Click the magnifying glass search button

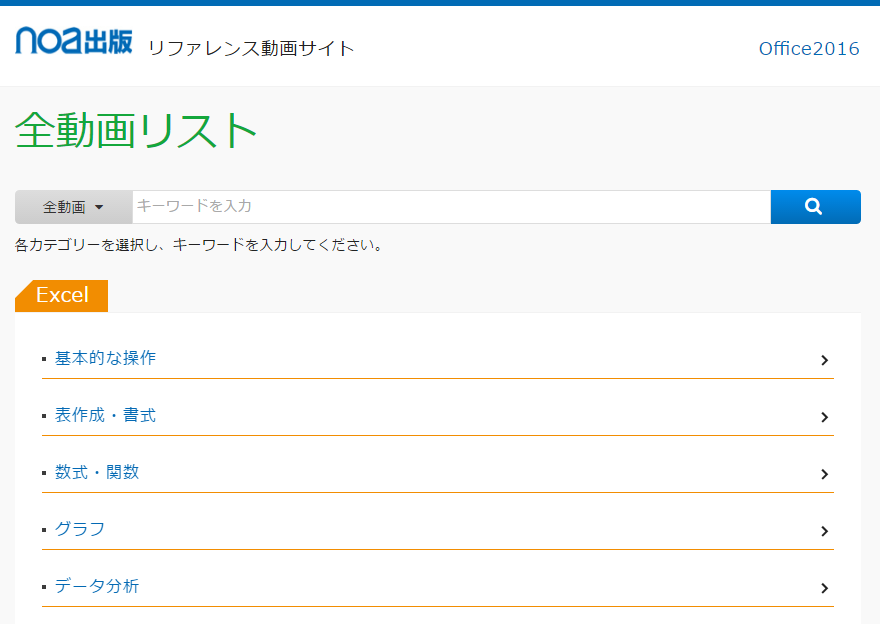[x=814, y=207]
